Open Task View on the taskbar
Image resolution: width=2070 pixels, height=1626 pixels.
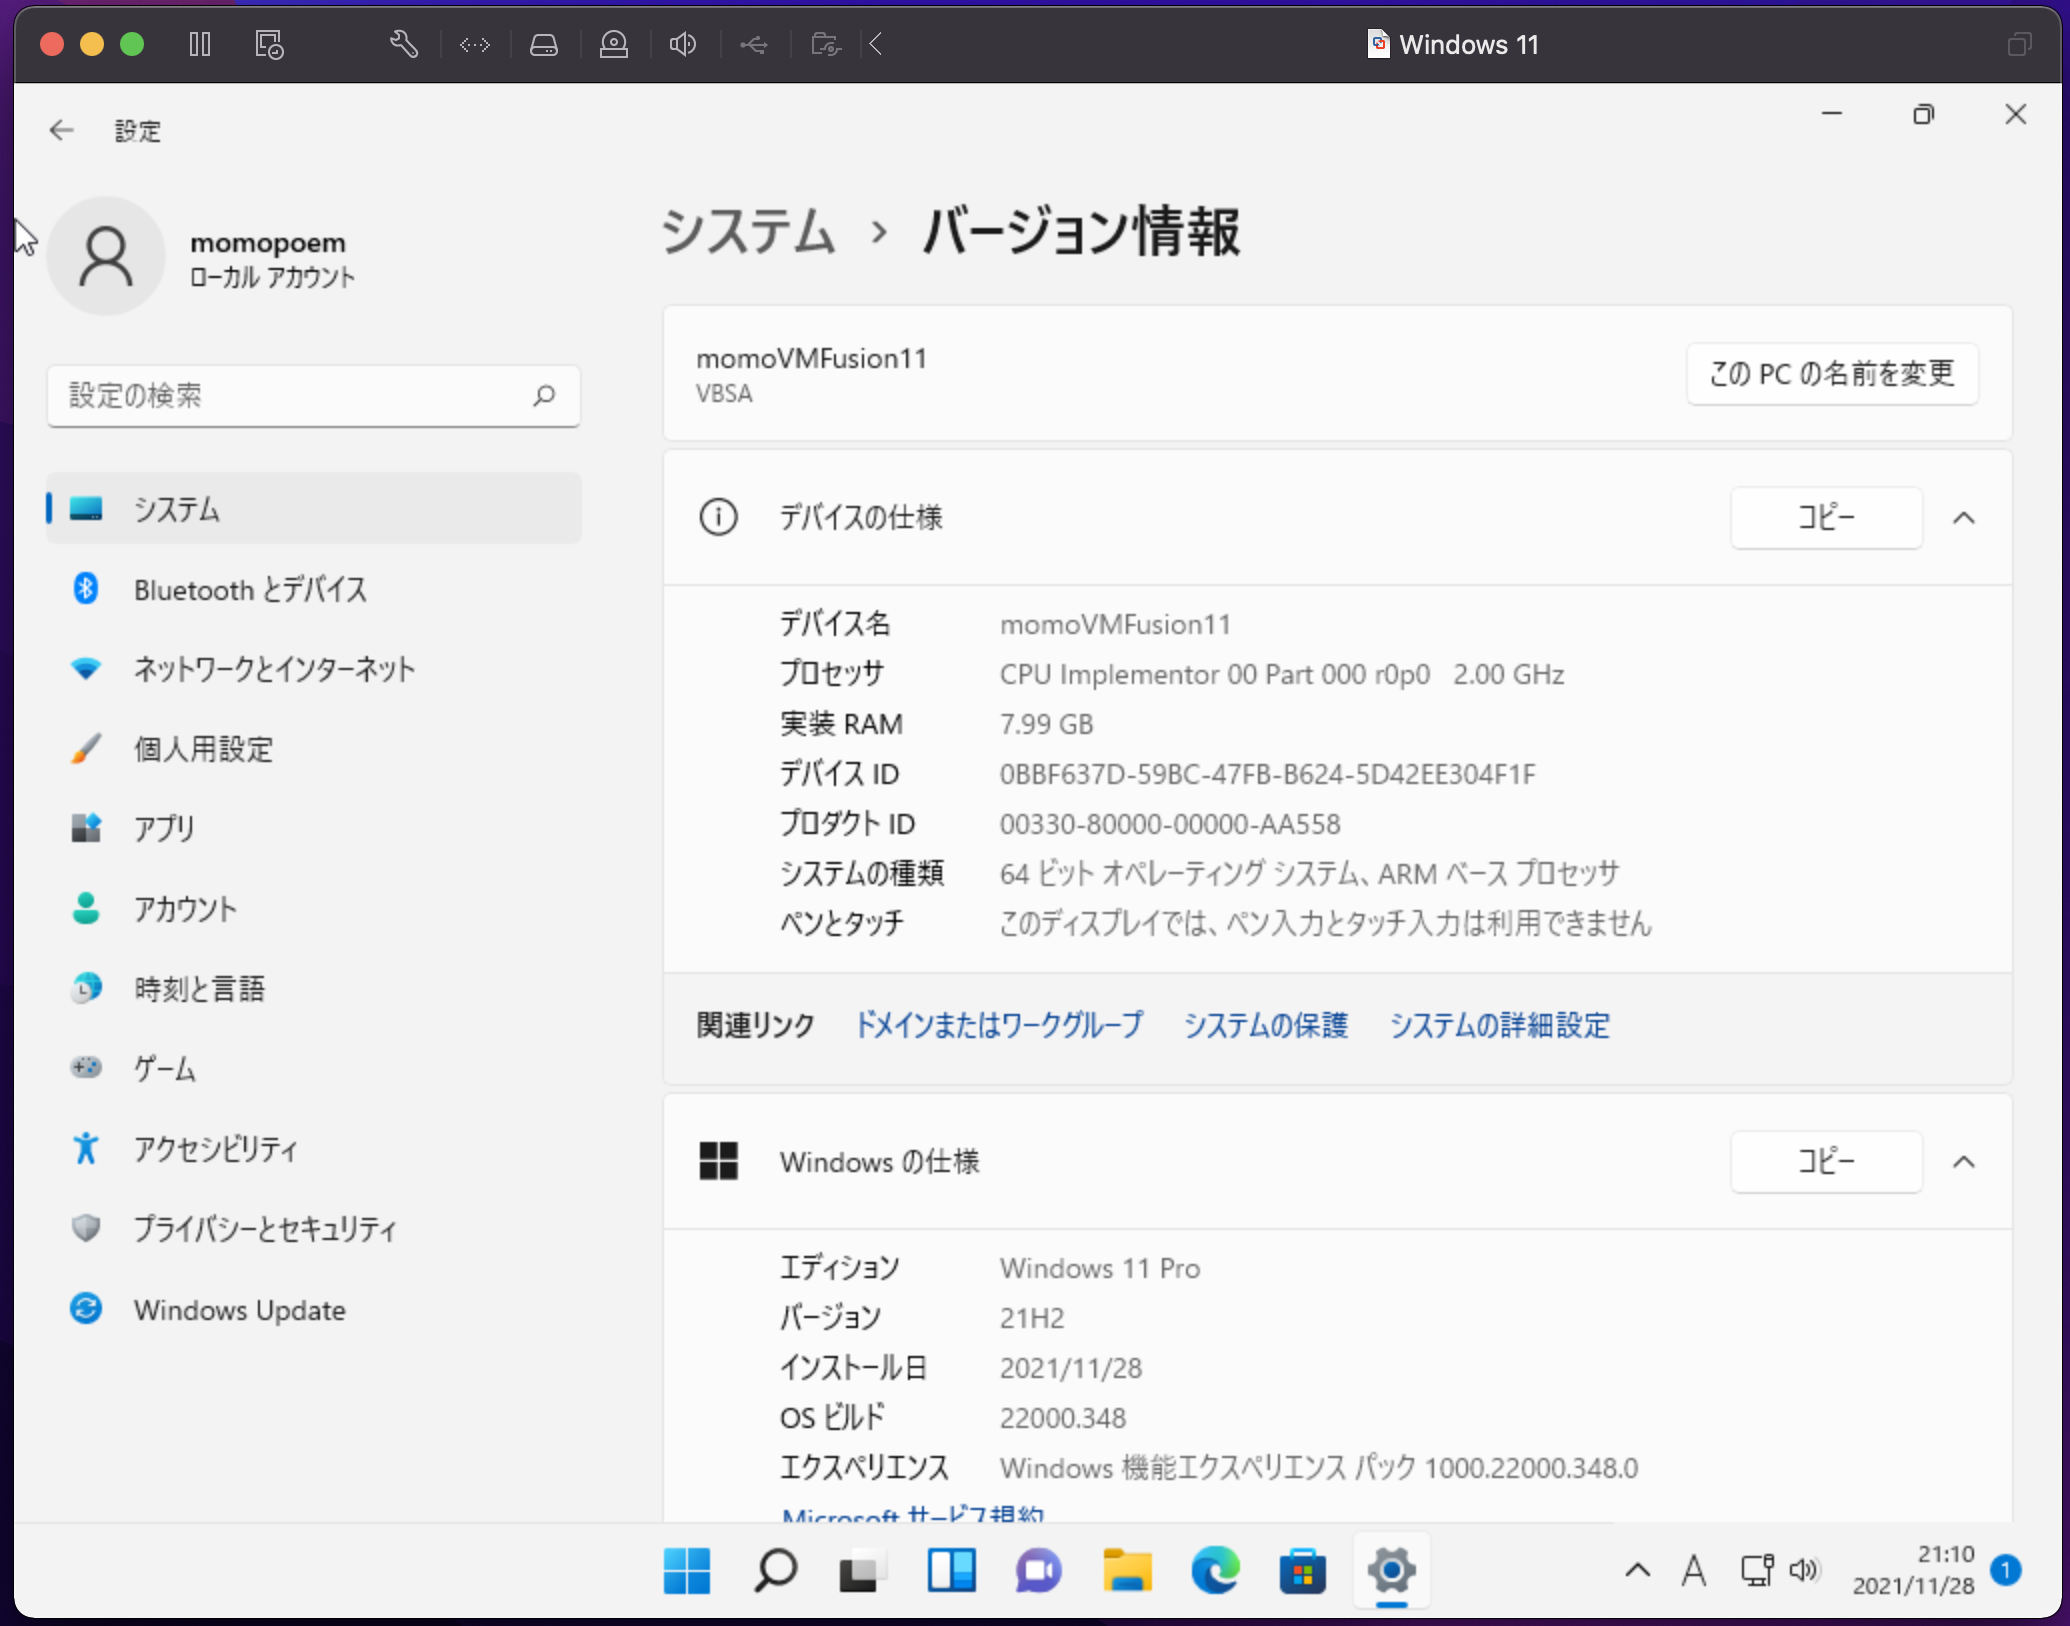click(862, 1572)
